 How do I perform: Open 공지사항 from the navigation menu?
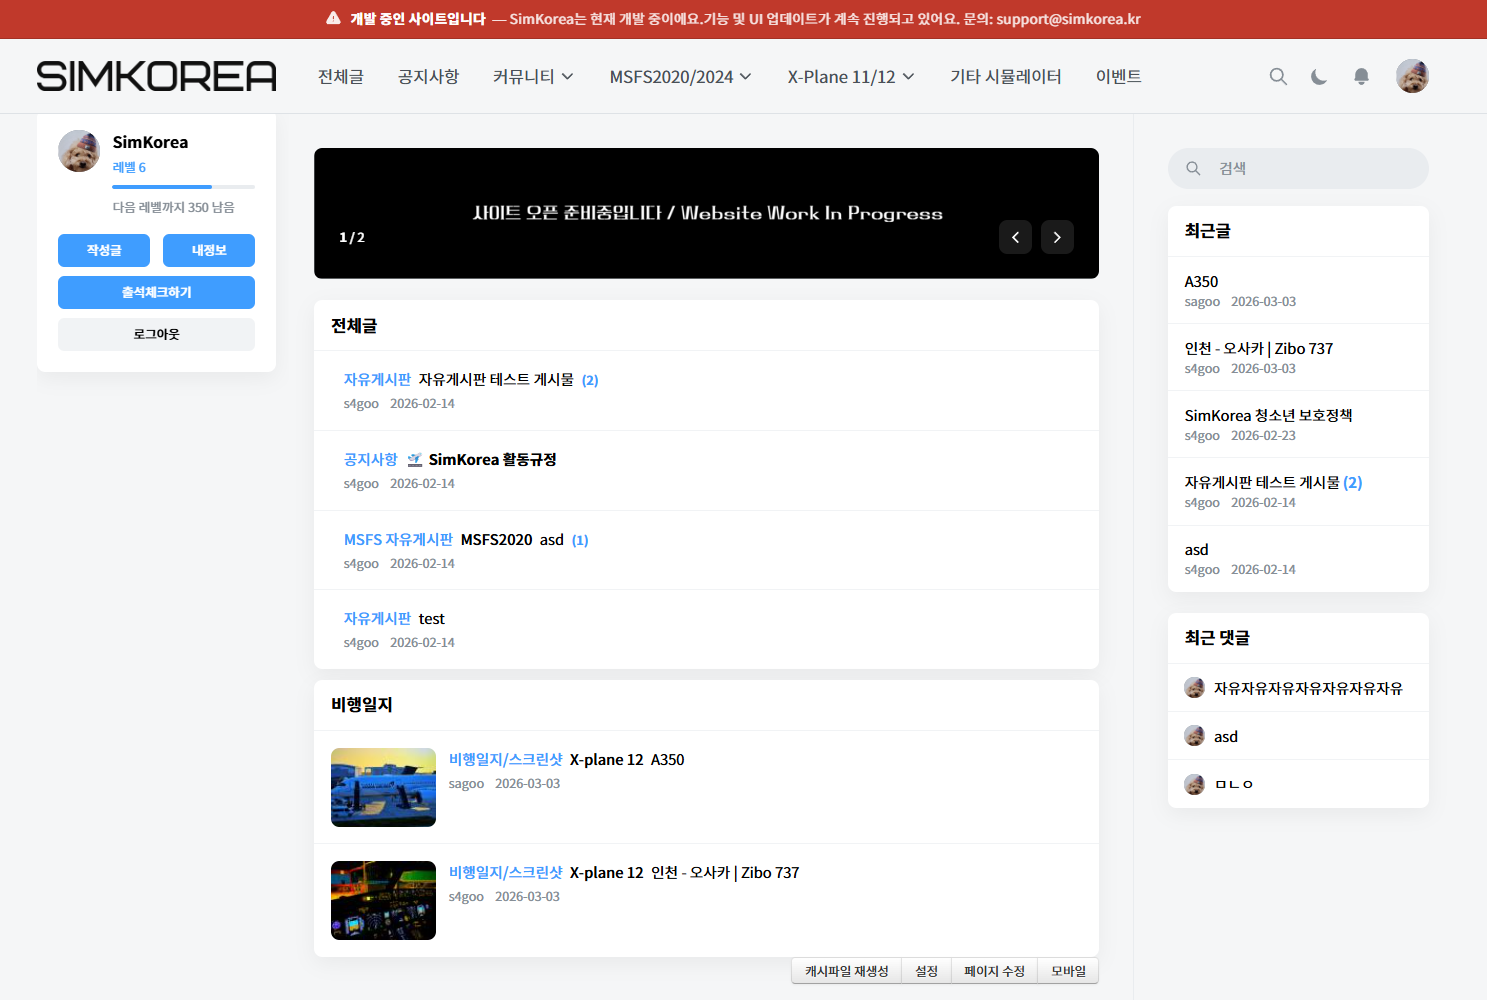[428, 76]
